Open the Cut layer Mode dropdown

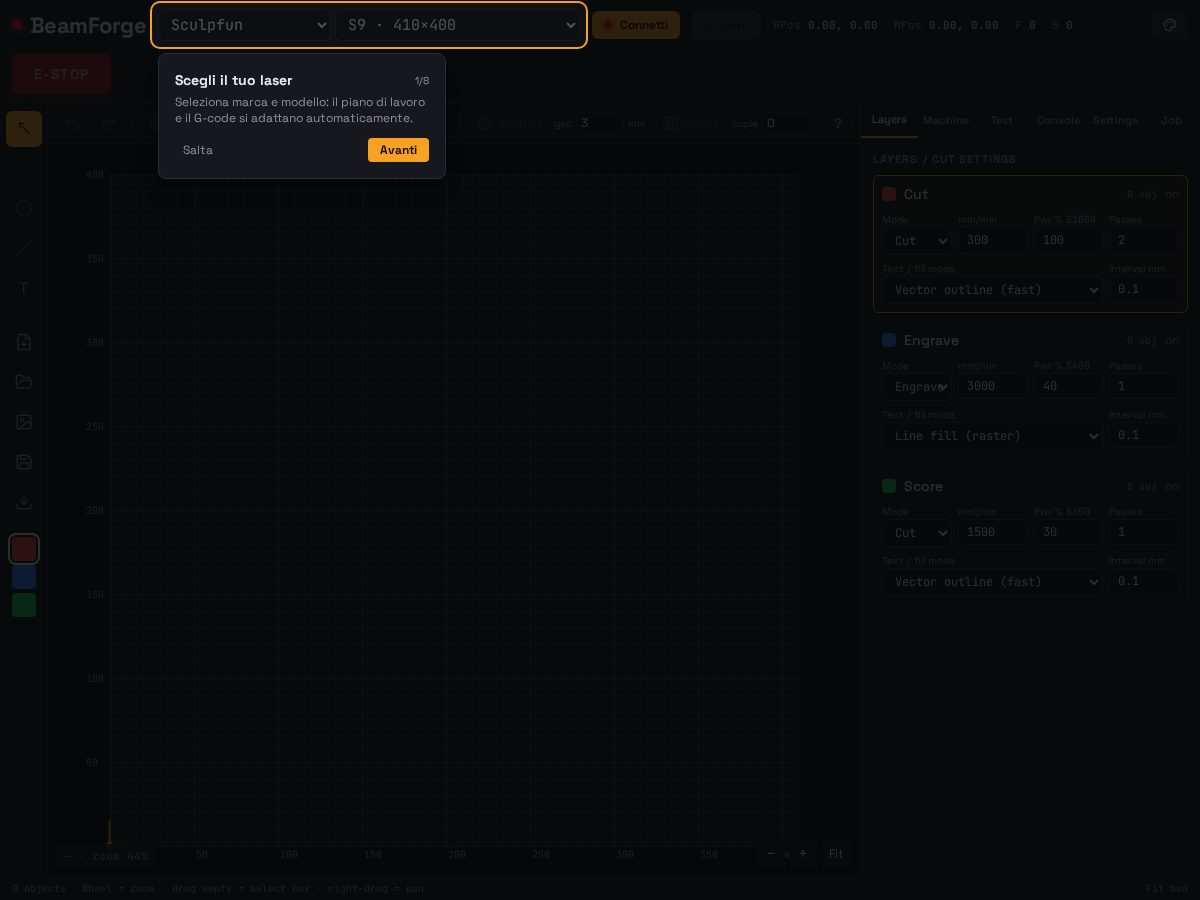point(917,241)
